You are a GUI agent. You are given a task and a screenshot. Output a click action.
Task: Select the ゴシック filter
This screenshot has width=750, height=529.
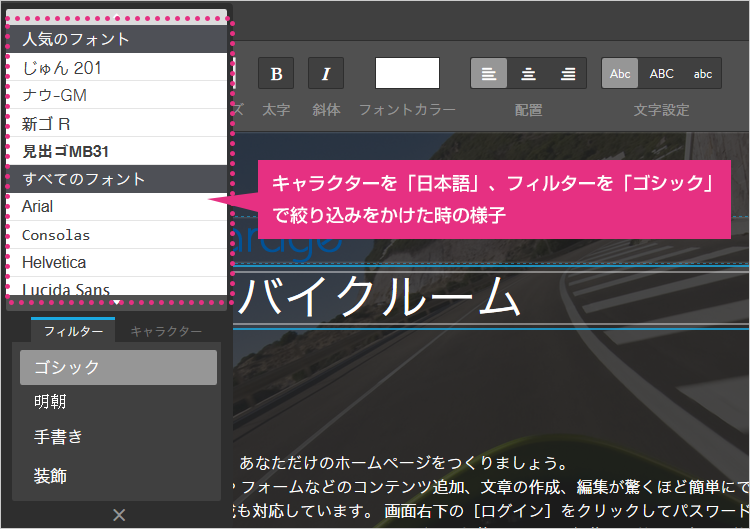(118, 367)
